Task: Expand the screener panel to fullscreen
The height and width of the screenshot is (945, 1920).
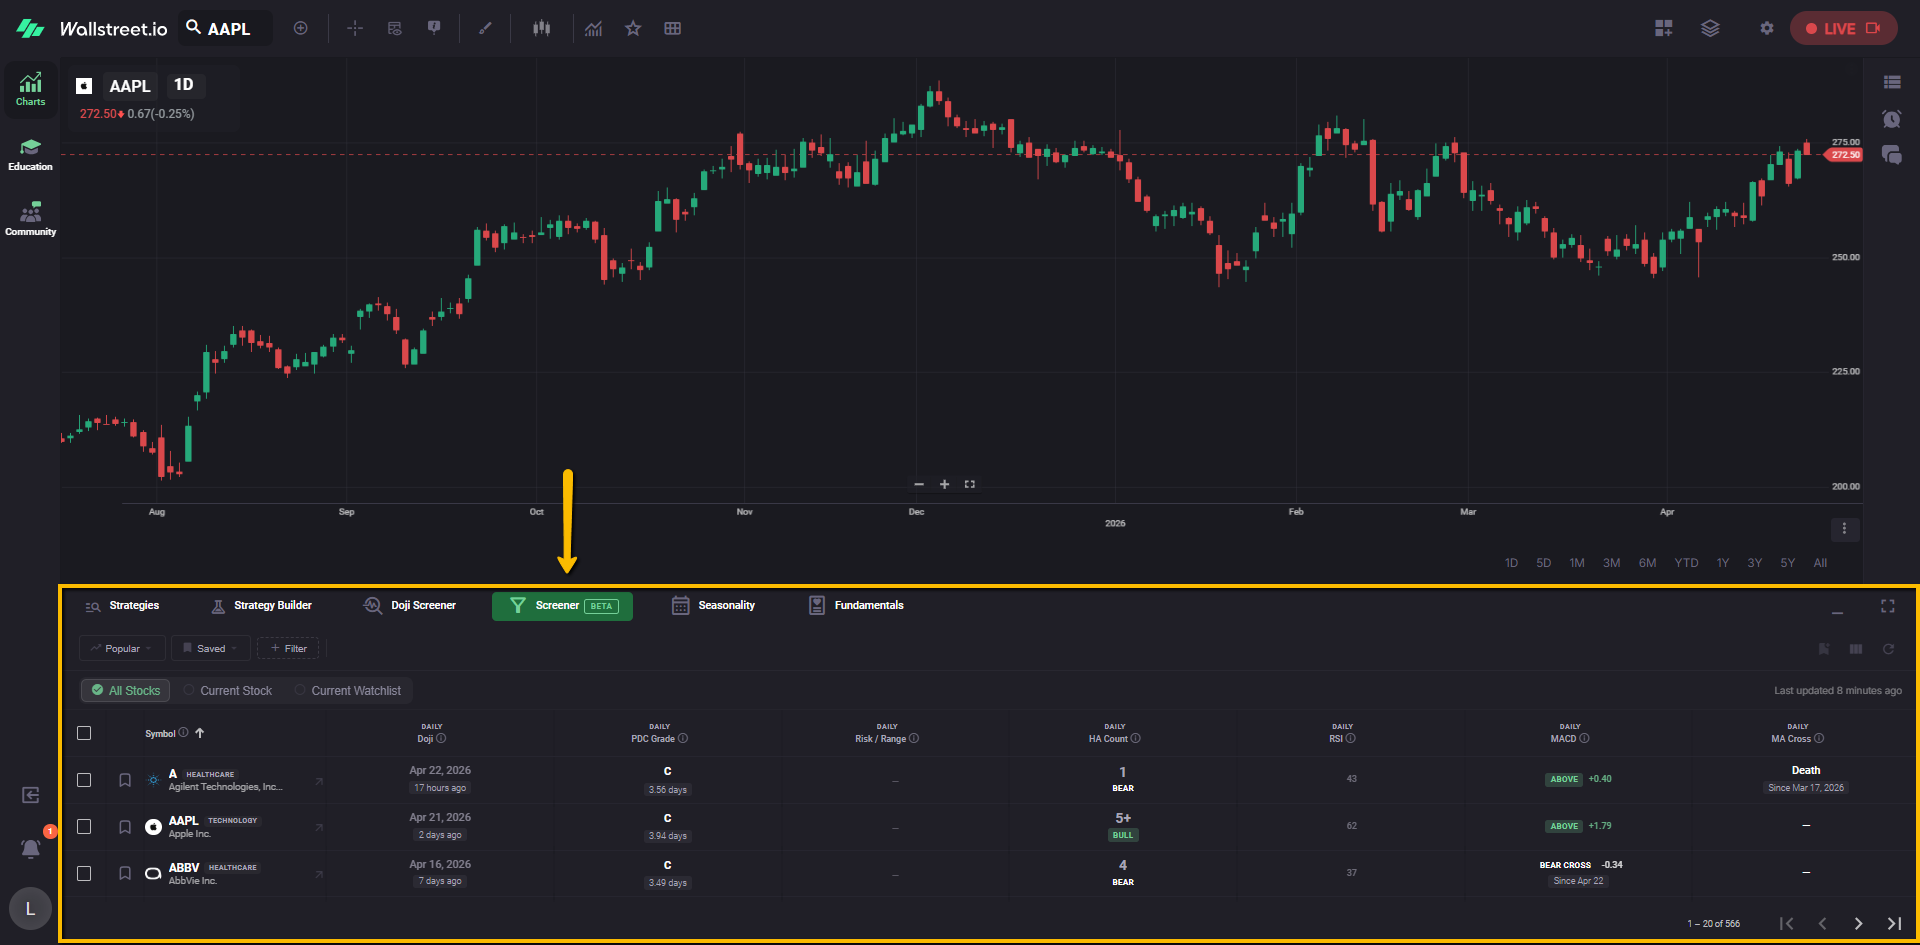Action: click(1887, 606)
